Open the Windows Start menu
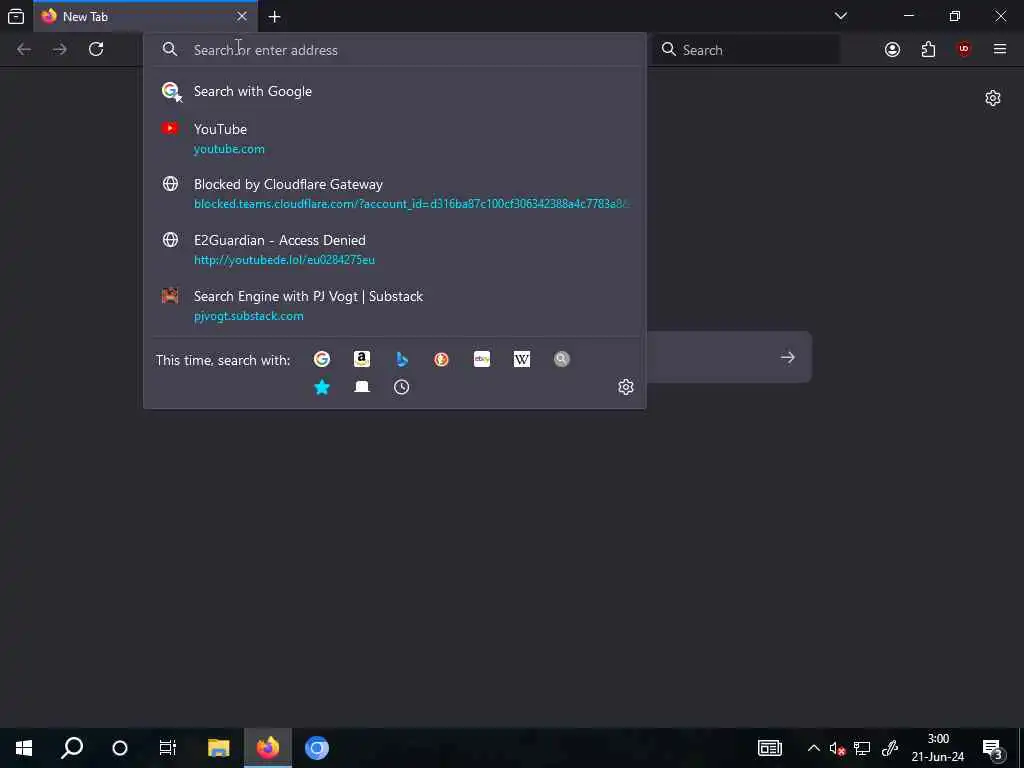The width and height of the screenshot is (1024, 768). click(24, 748)
